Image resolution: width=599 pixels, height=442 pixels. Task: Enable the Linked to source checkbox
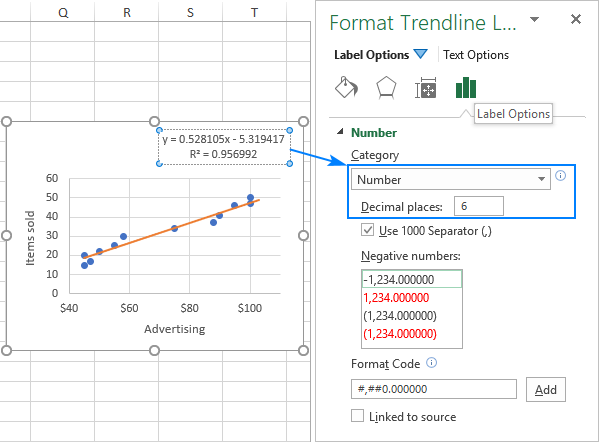click(x=358, y=416)
